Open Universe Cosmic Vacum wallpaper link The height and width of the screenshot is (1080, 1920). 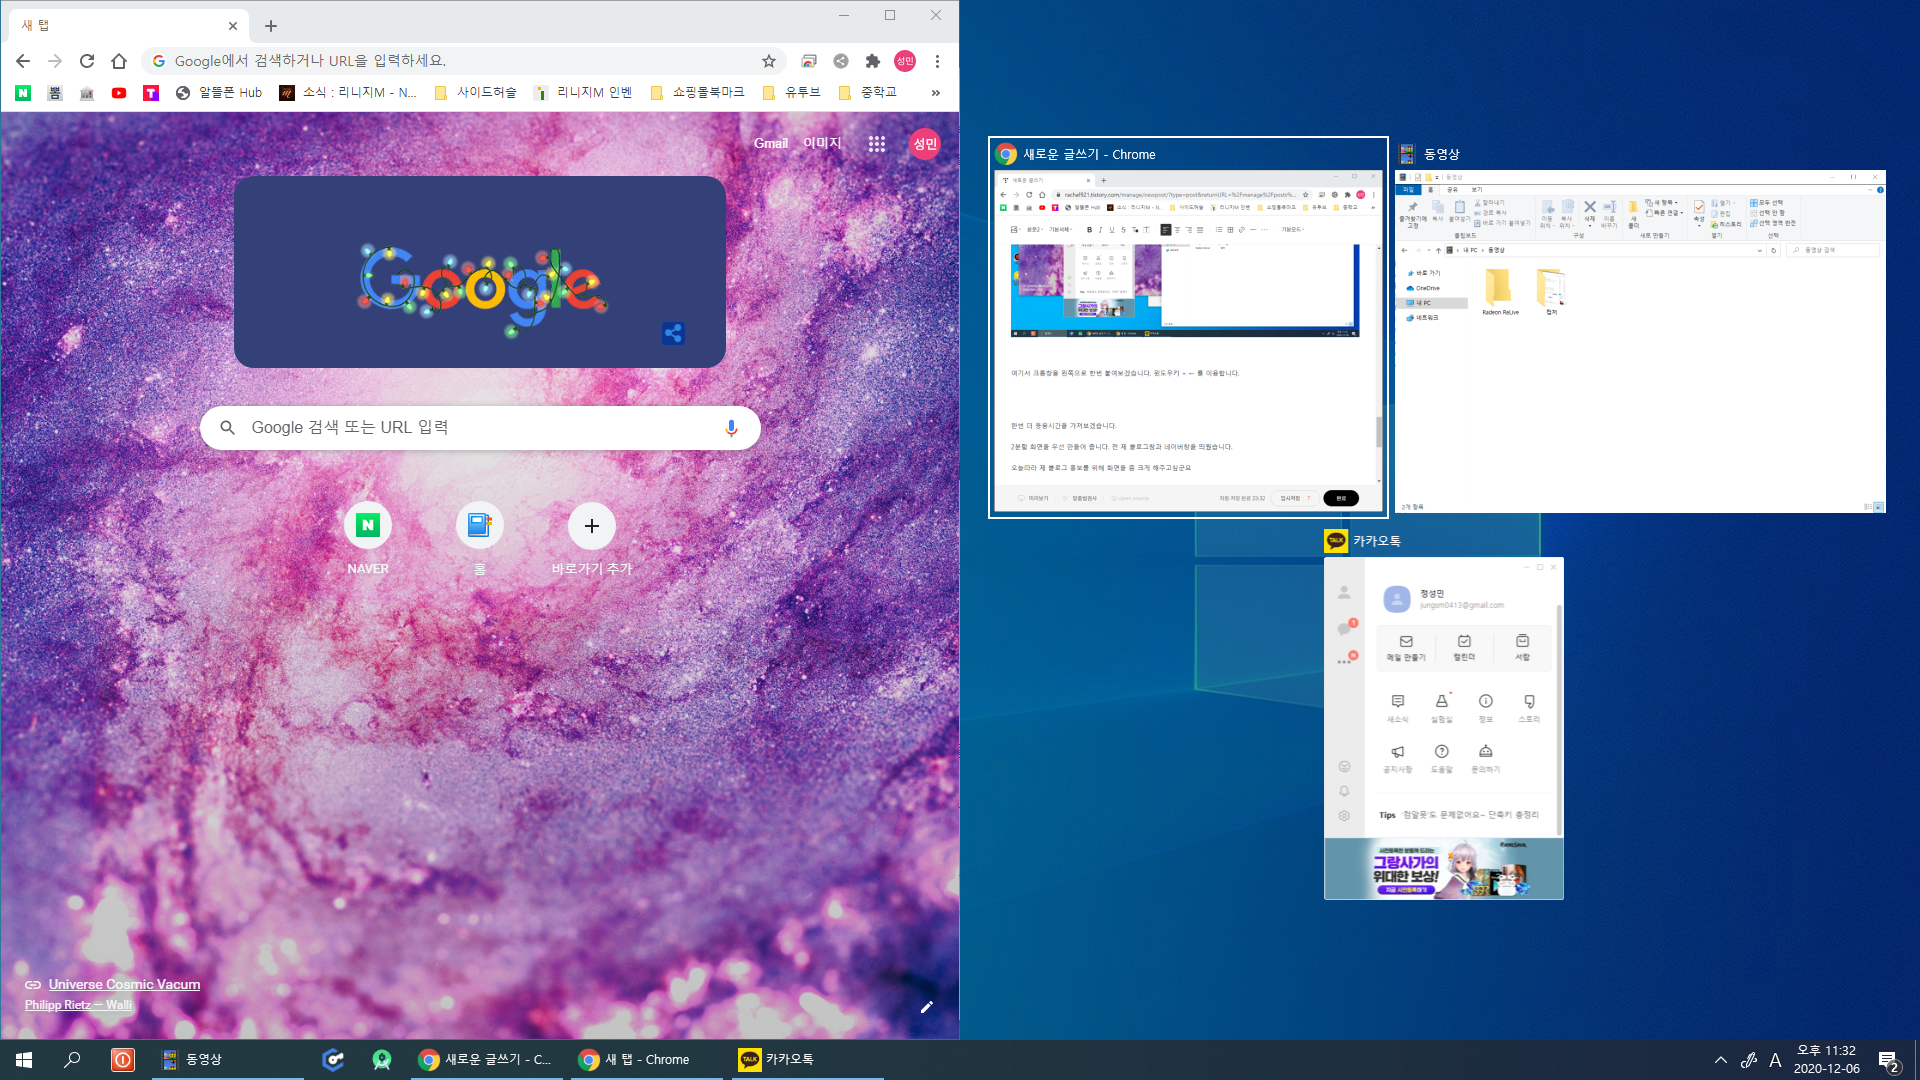(124, 984)
